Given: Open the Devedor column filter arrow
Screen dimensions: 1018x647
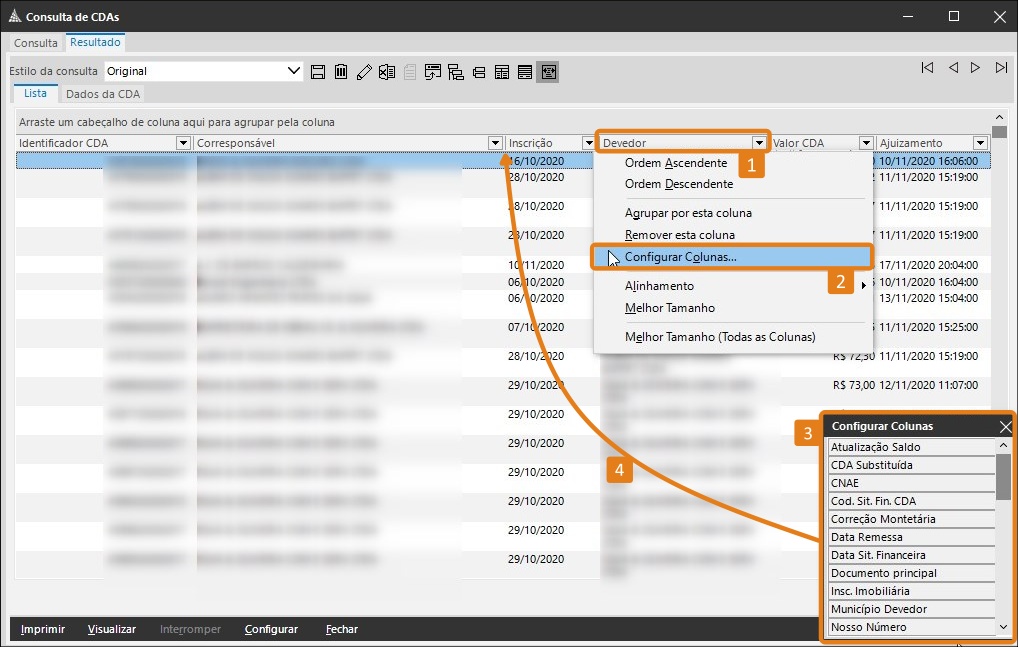Looking at the screenshot, I should (759, 143).
